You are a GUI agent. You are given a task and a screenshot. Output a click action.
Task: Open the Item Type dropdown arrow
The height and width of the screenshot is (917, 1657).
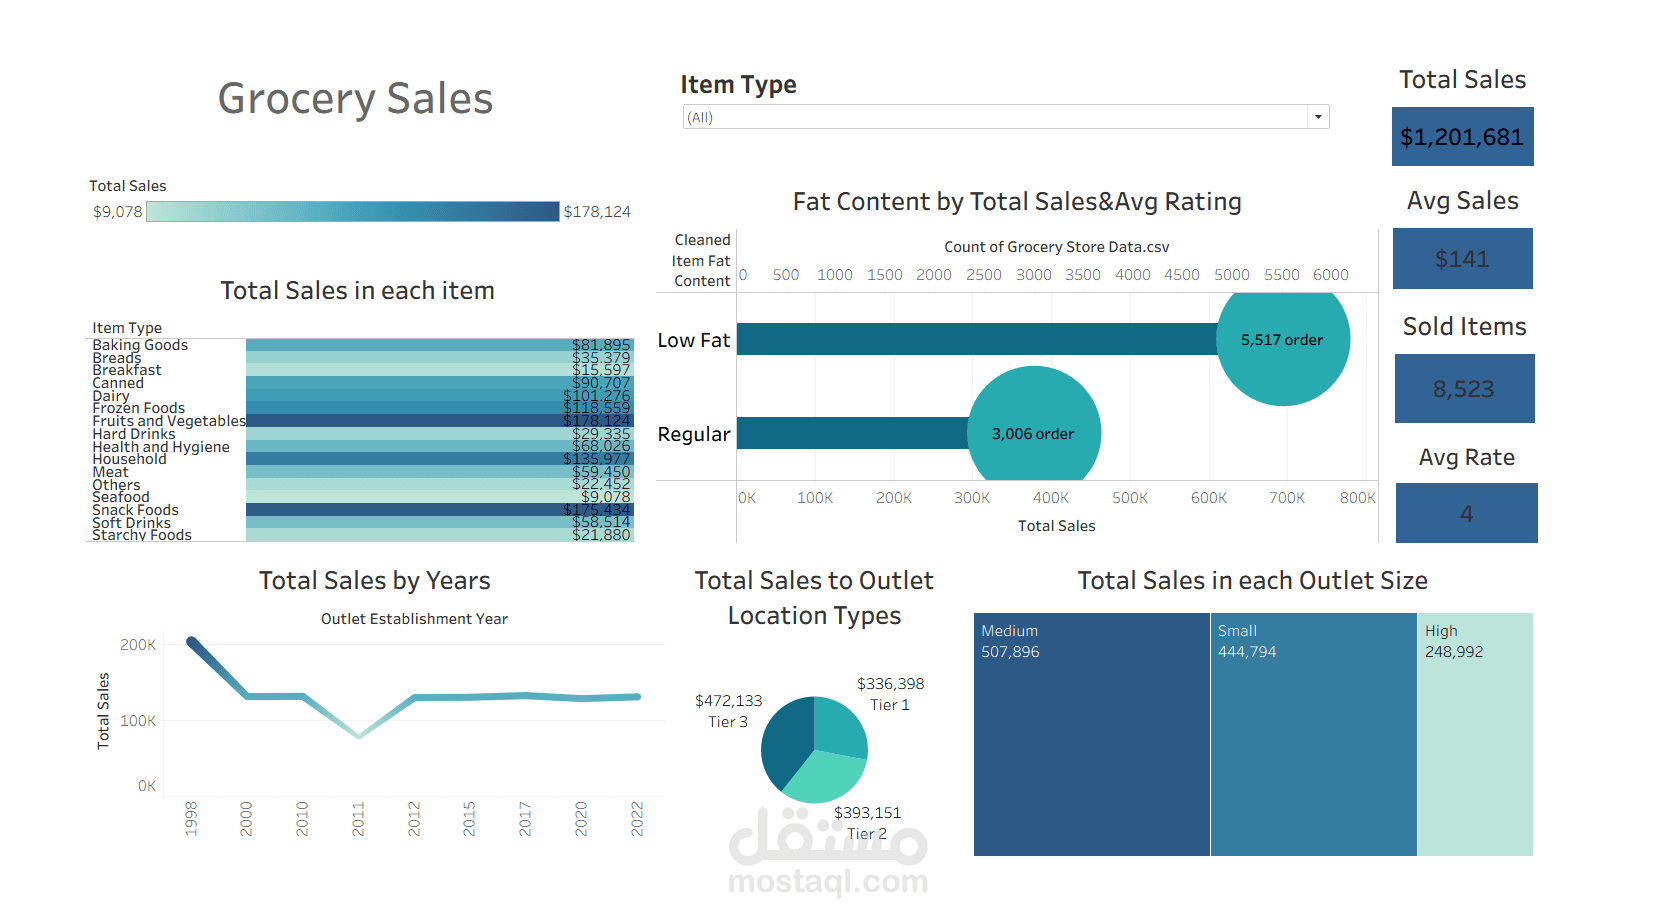pos(1318,117)
